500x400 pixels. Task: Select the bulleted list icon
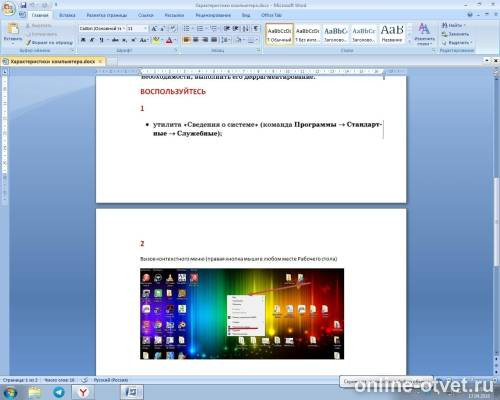187,29
